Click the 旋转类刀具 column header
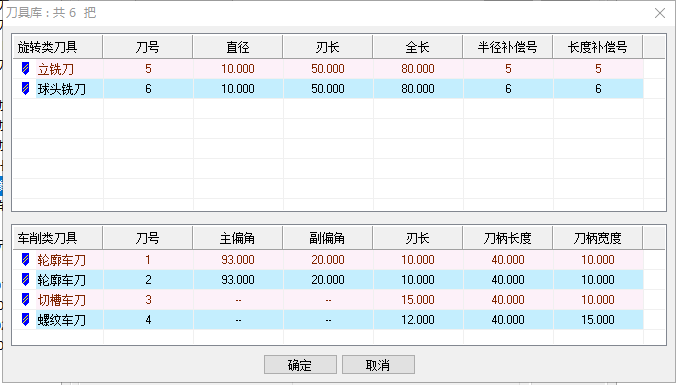 pos(58,47)
